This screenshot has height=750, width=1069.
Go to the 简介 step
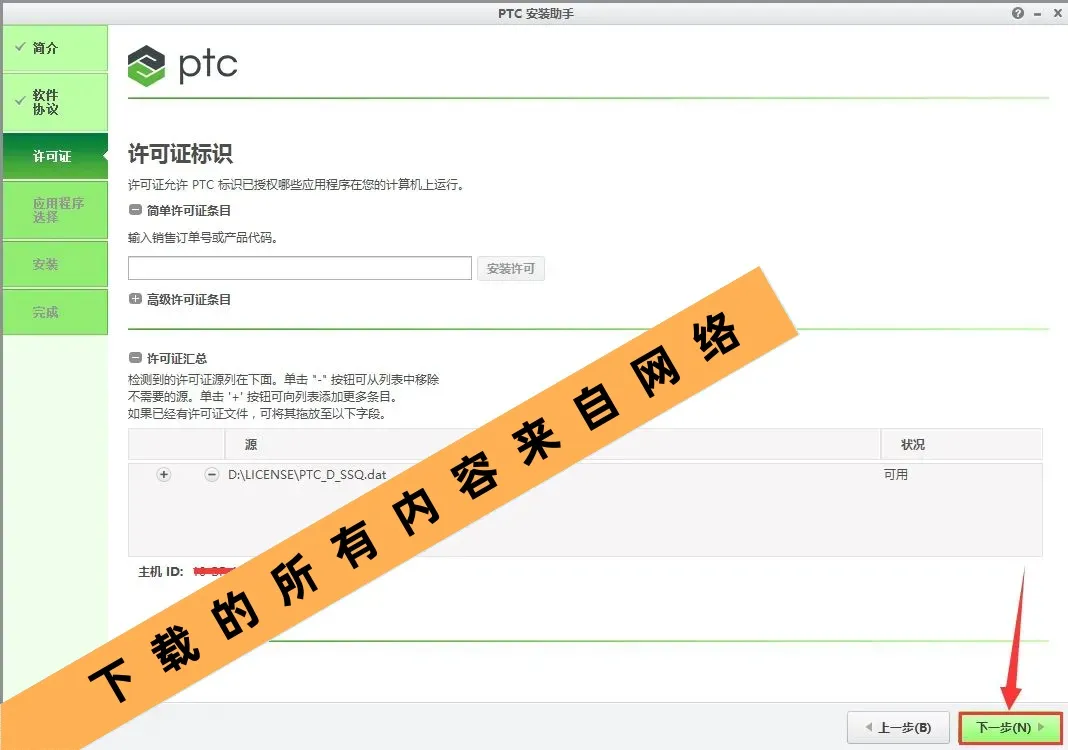[x=55, y=48]
